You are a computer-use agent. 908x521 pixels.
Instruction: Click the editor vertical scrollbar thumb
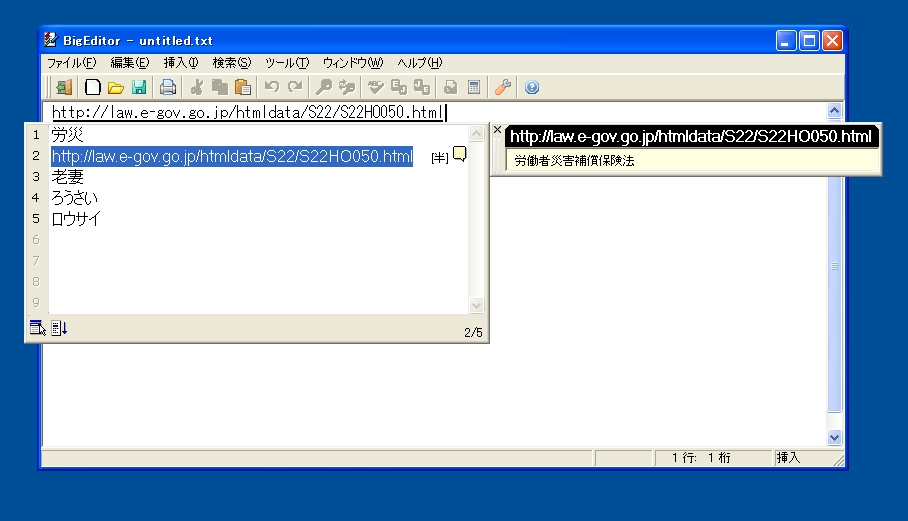pyautogui.click(x=834, y=266)
